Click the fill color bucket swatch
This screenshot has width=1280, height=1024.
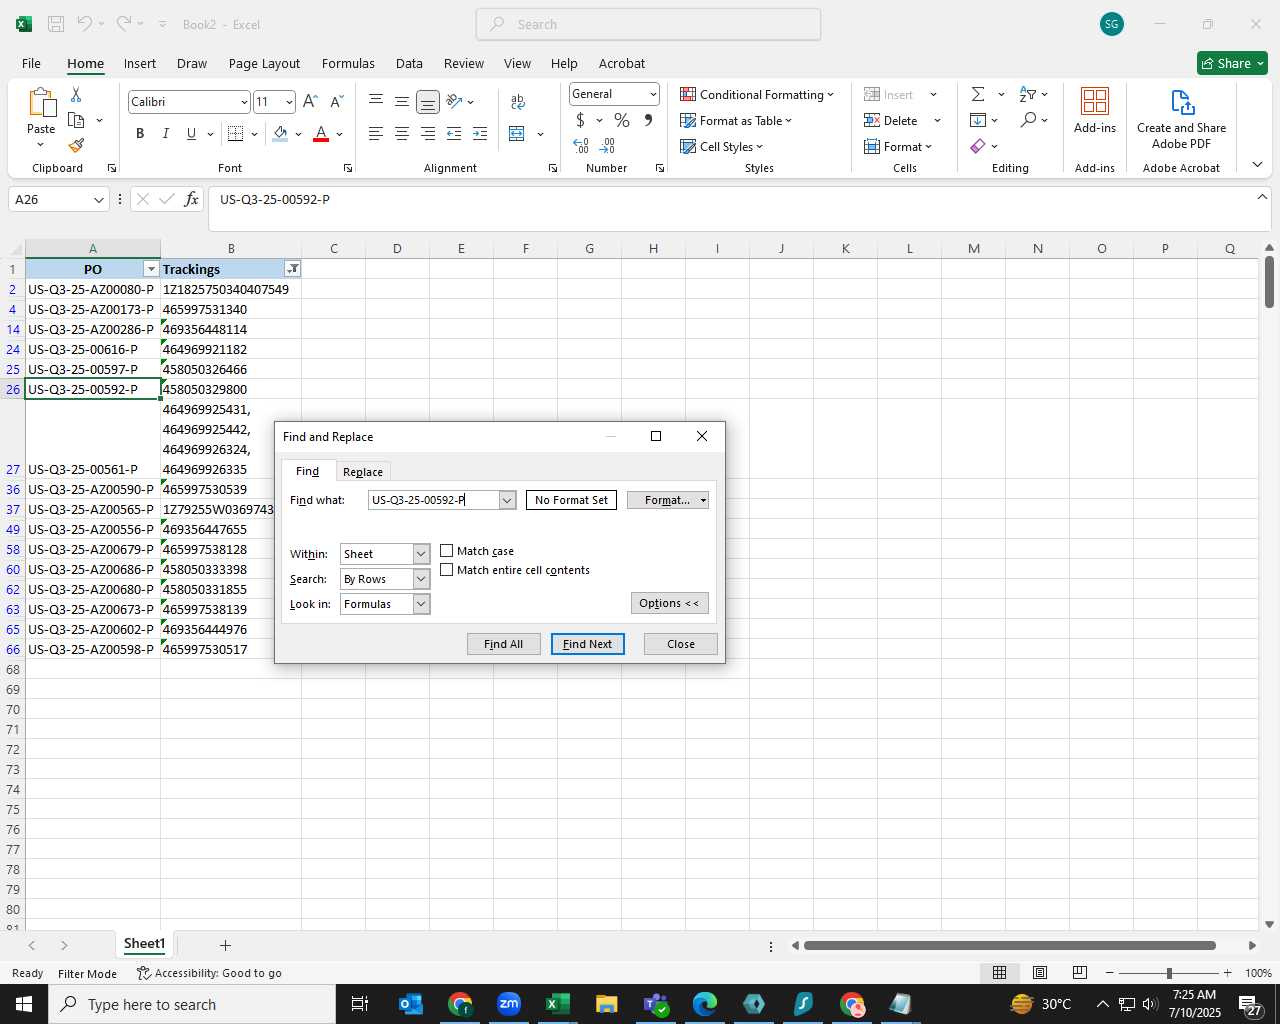(x=280, y=133)
